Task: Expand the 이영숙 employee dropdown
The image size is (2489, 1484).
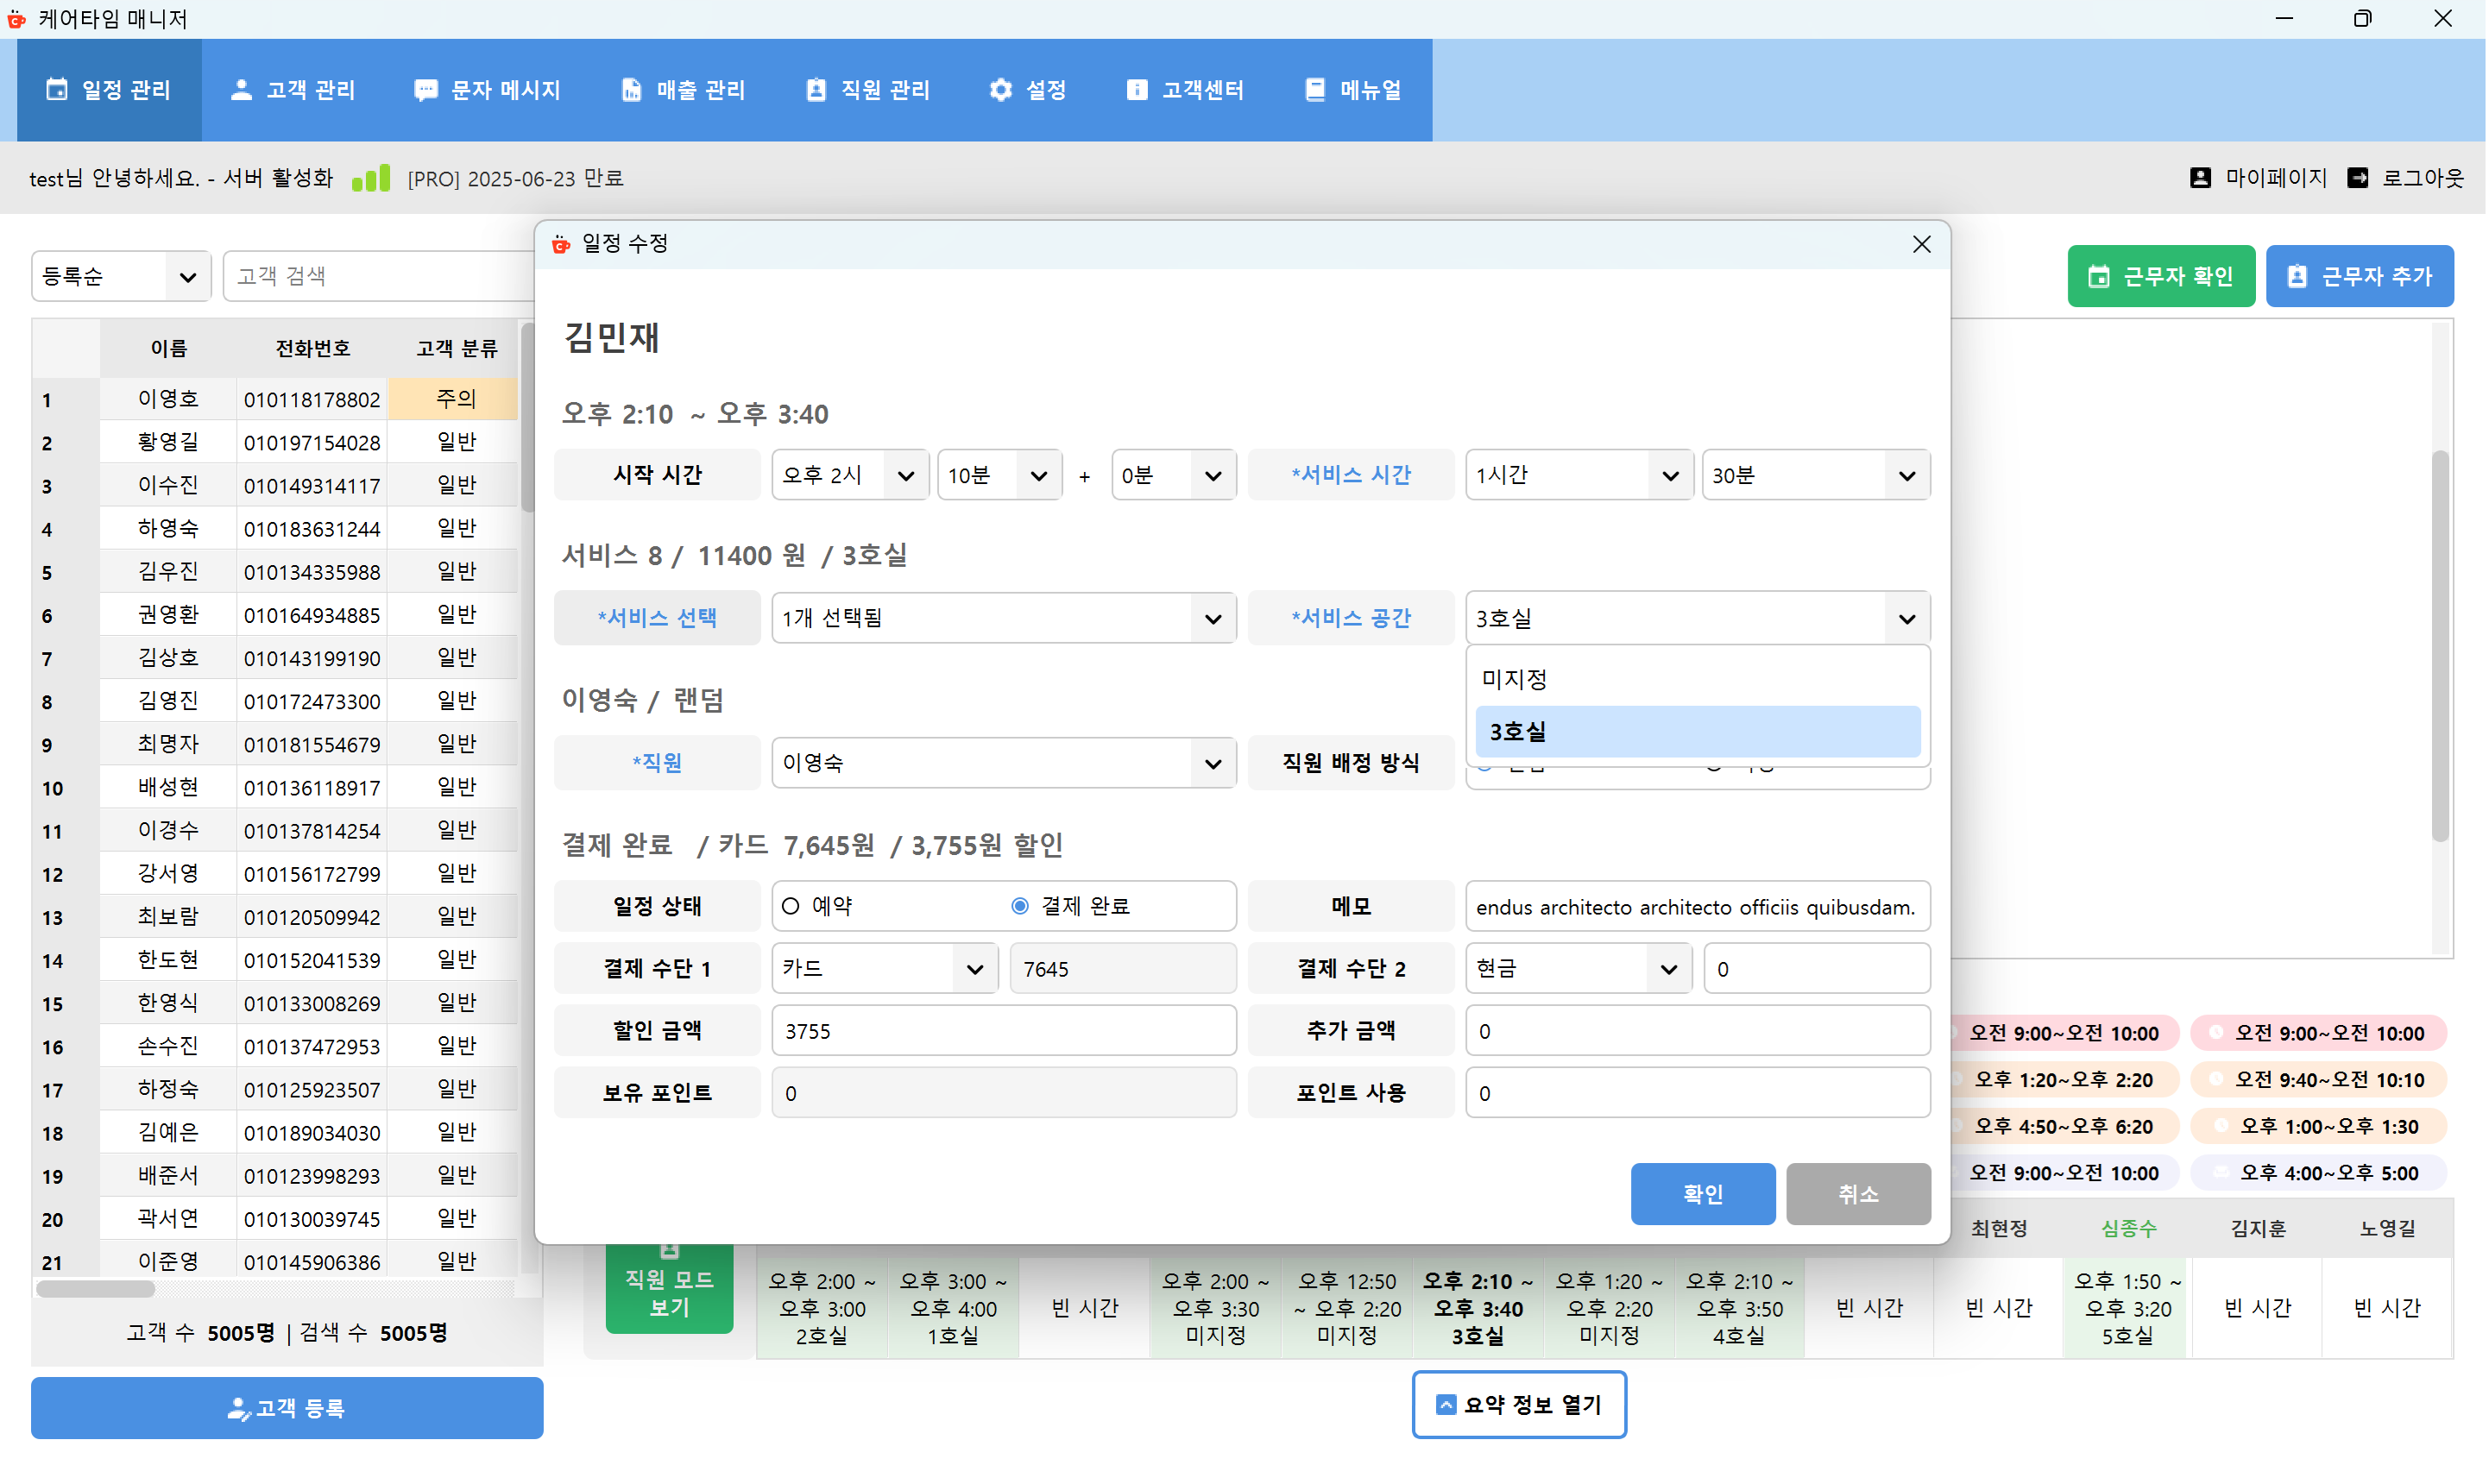Action: coord(1002,762)
